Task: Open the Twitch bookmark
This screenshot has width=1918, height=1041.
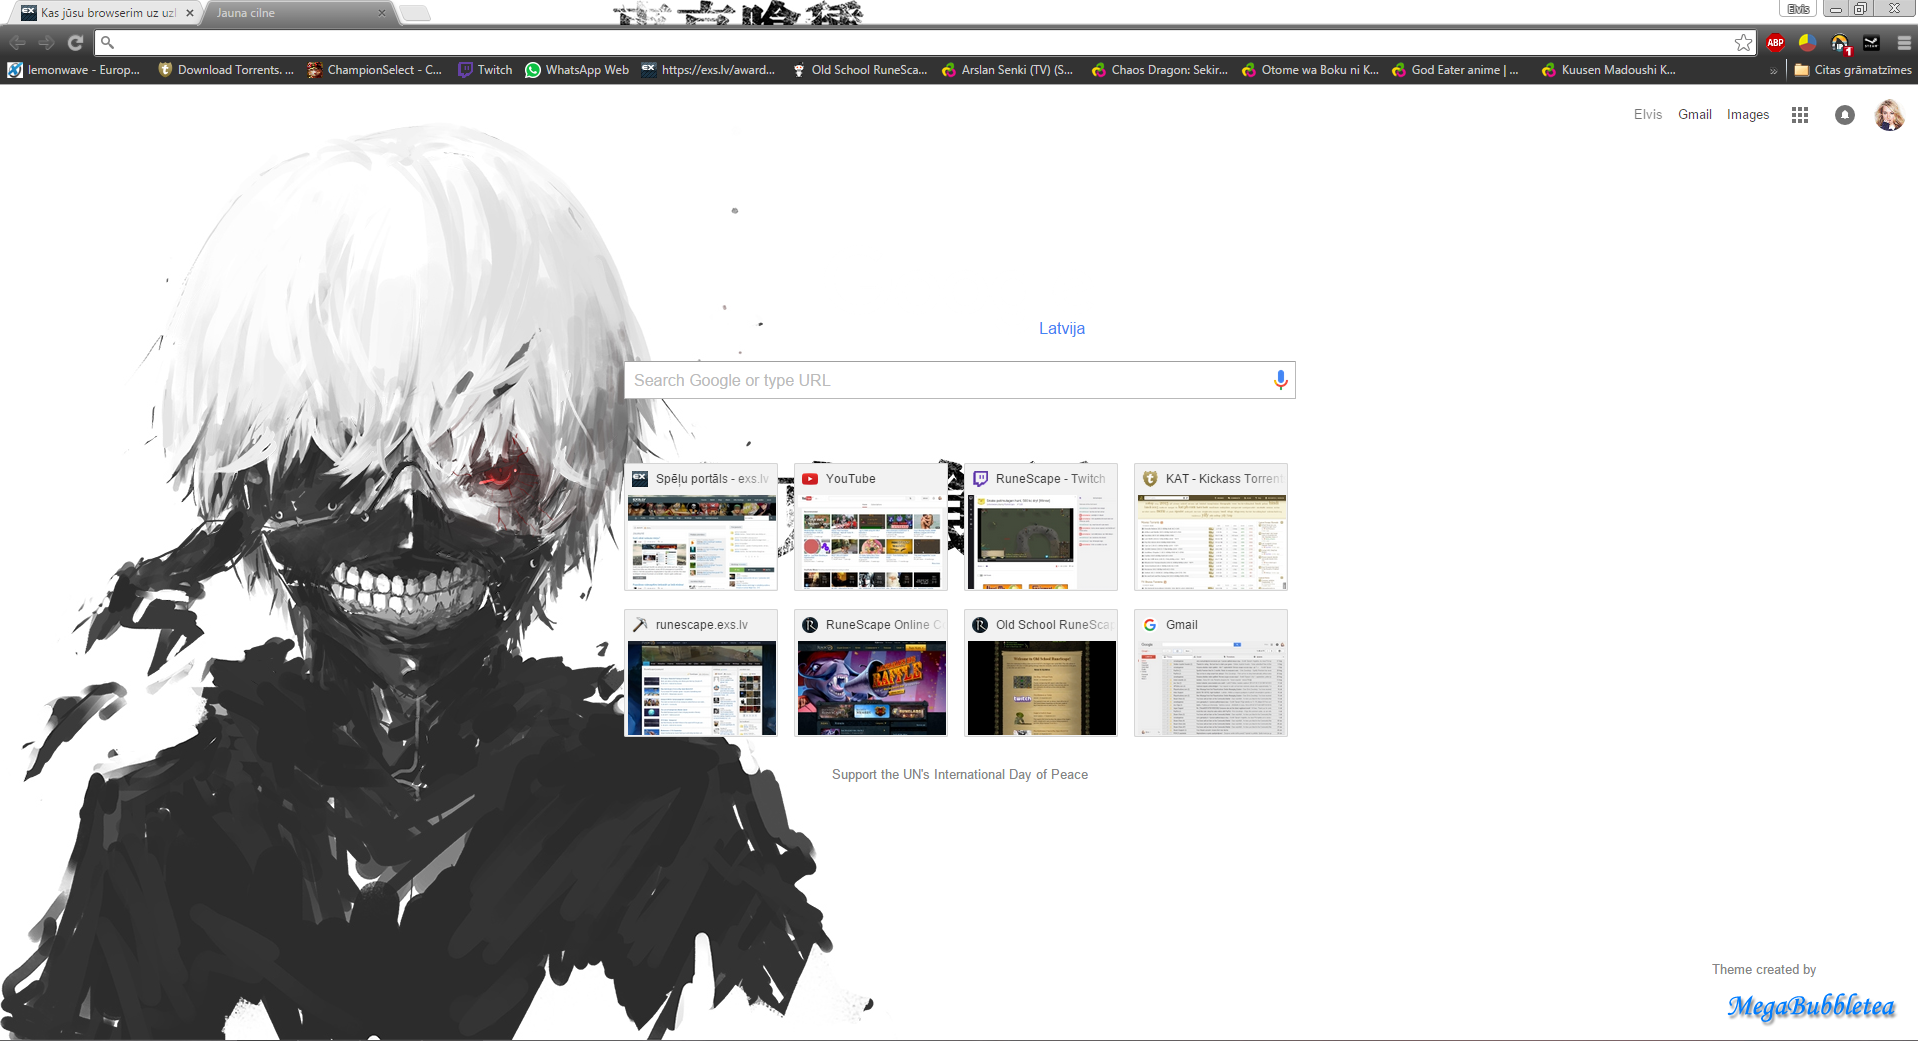Action: [485, 70]
